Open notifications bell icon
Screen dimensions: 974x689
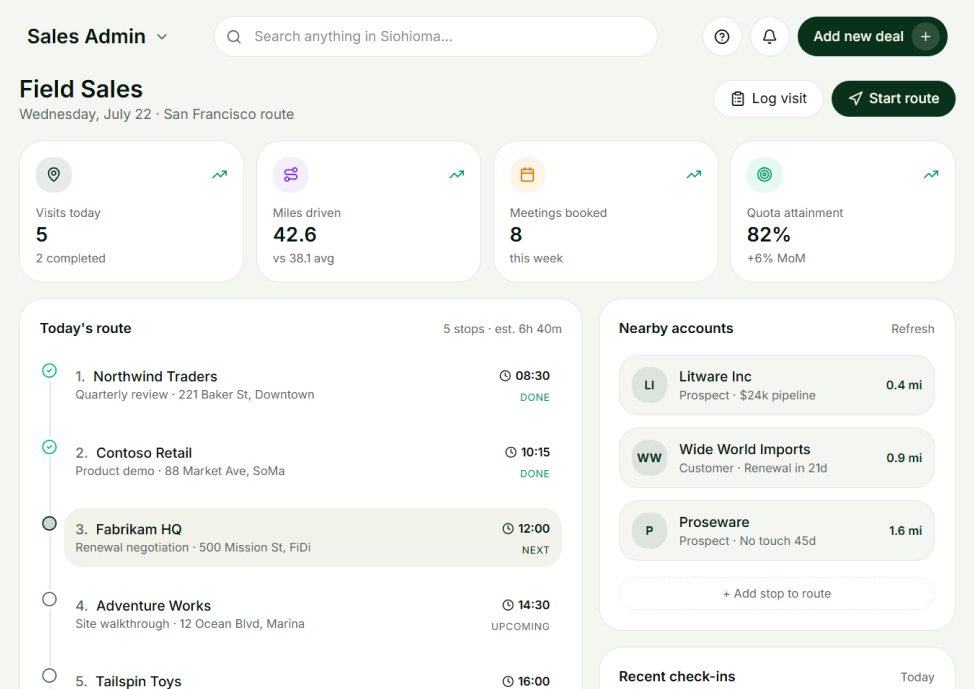pyautogui.click(x=770, y=37)
